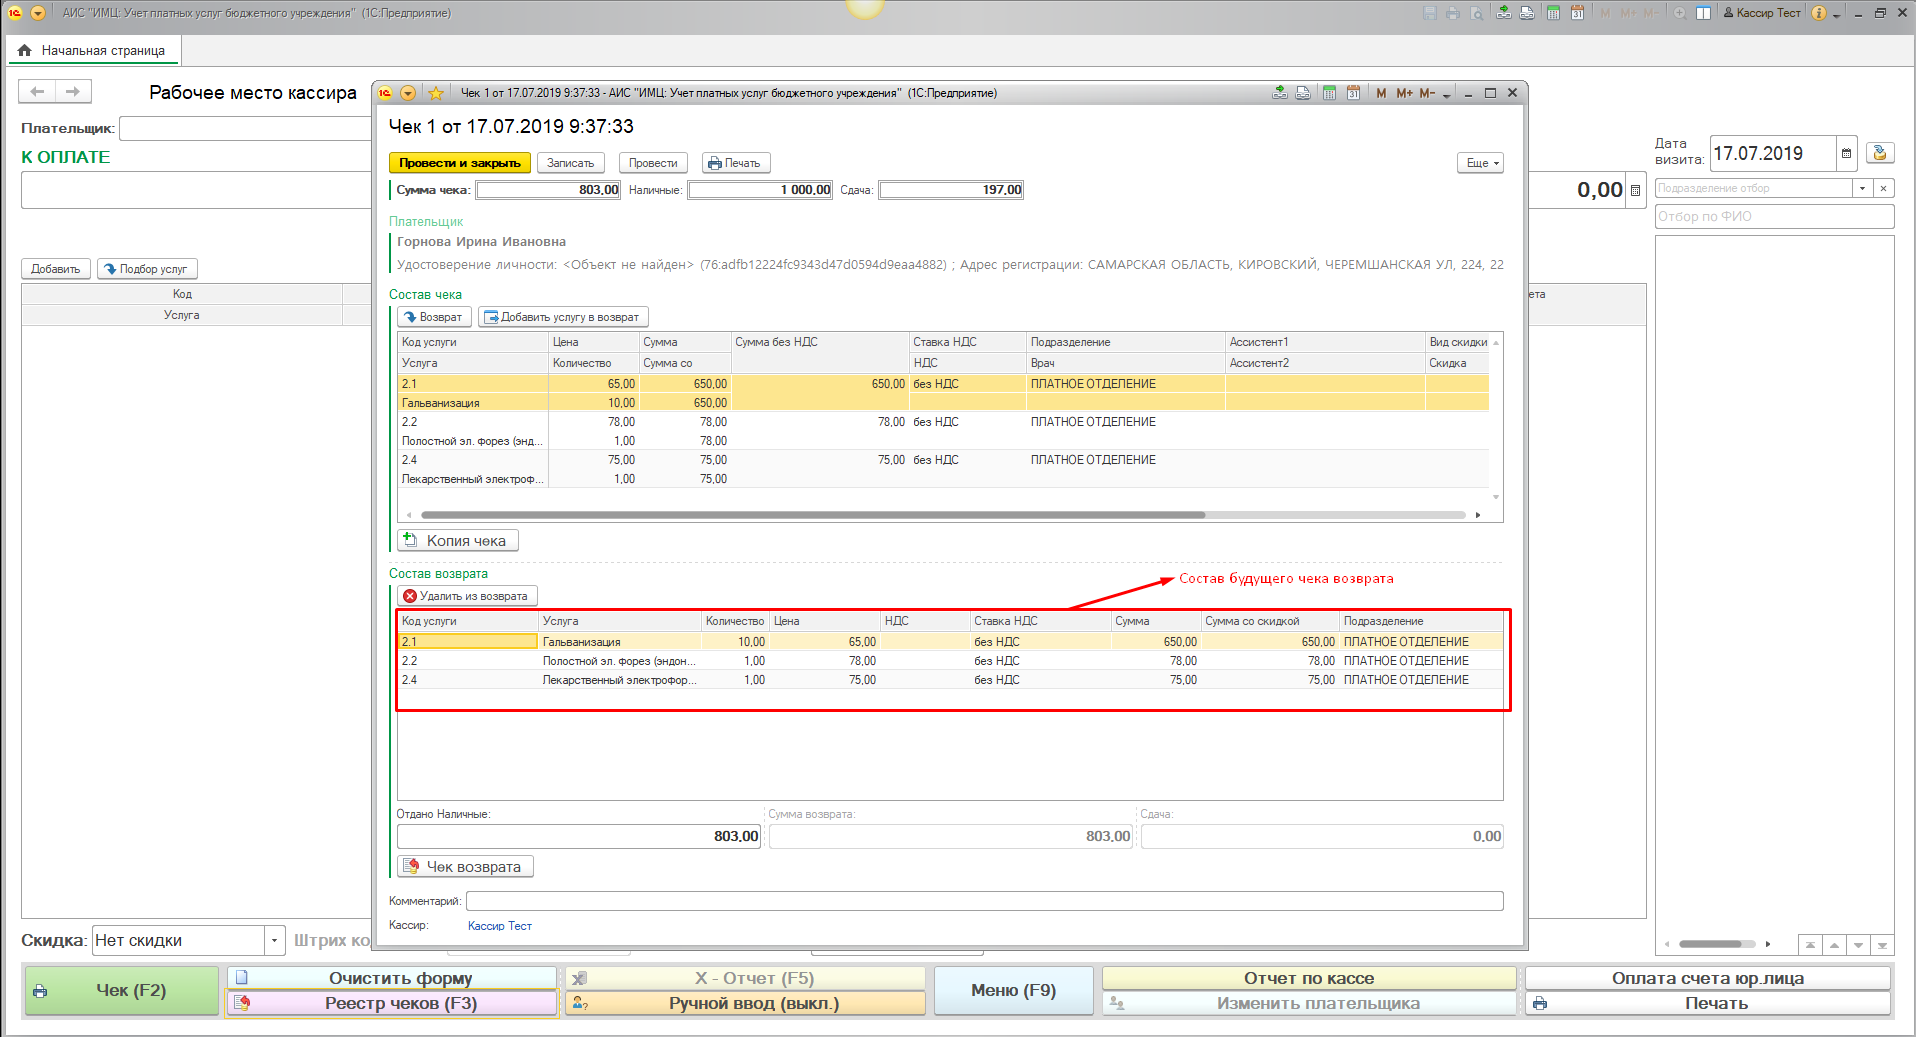1916x1037 pixels.
Task: Click the Чек возврата button
Action: pyautogui.click(x=465, y=867)
